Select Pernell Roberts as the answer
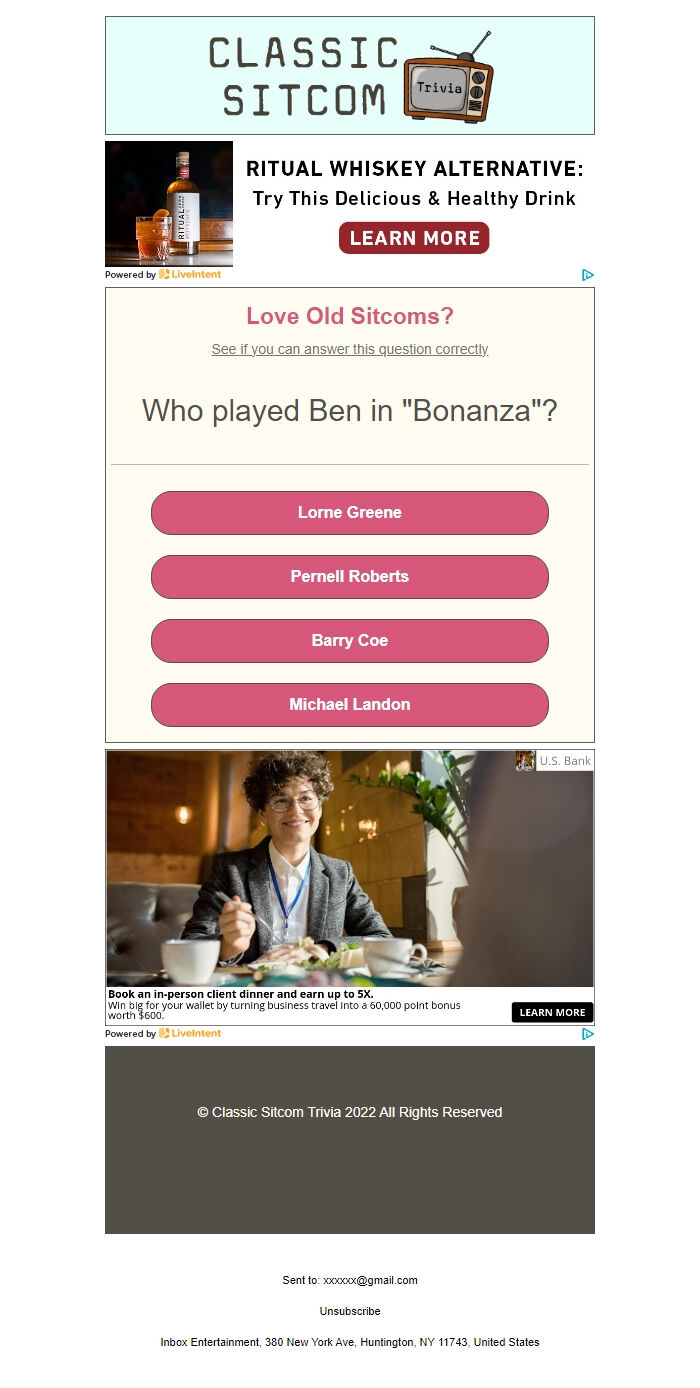This screenshot has height=1388, width=700. 350,577
